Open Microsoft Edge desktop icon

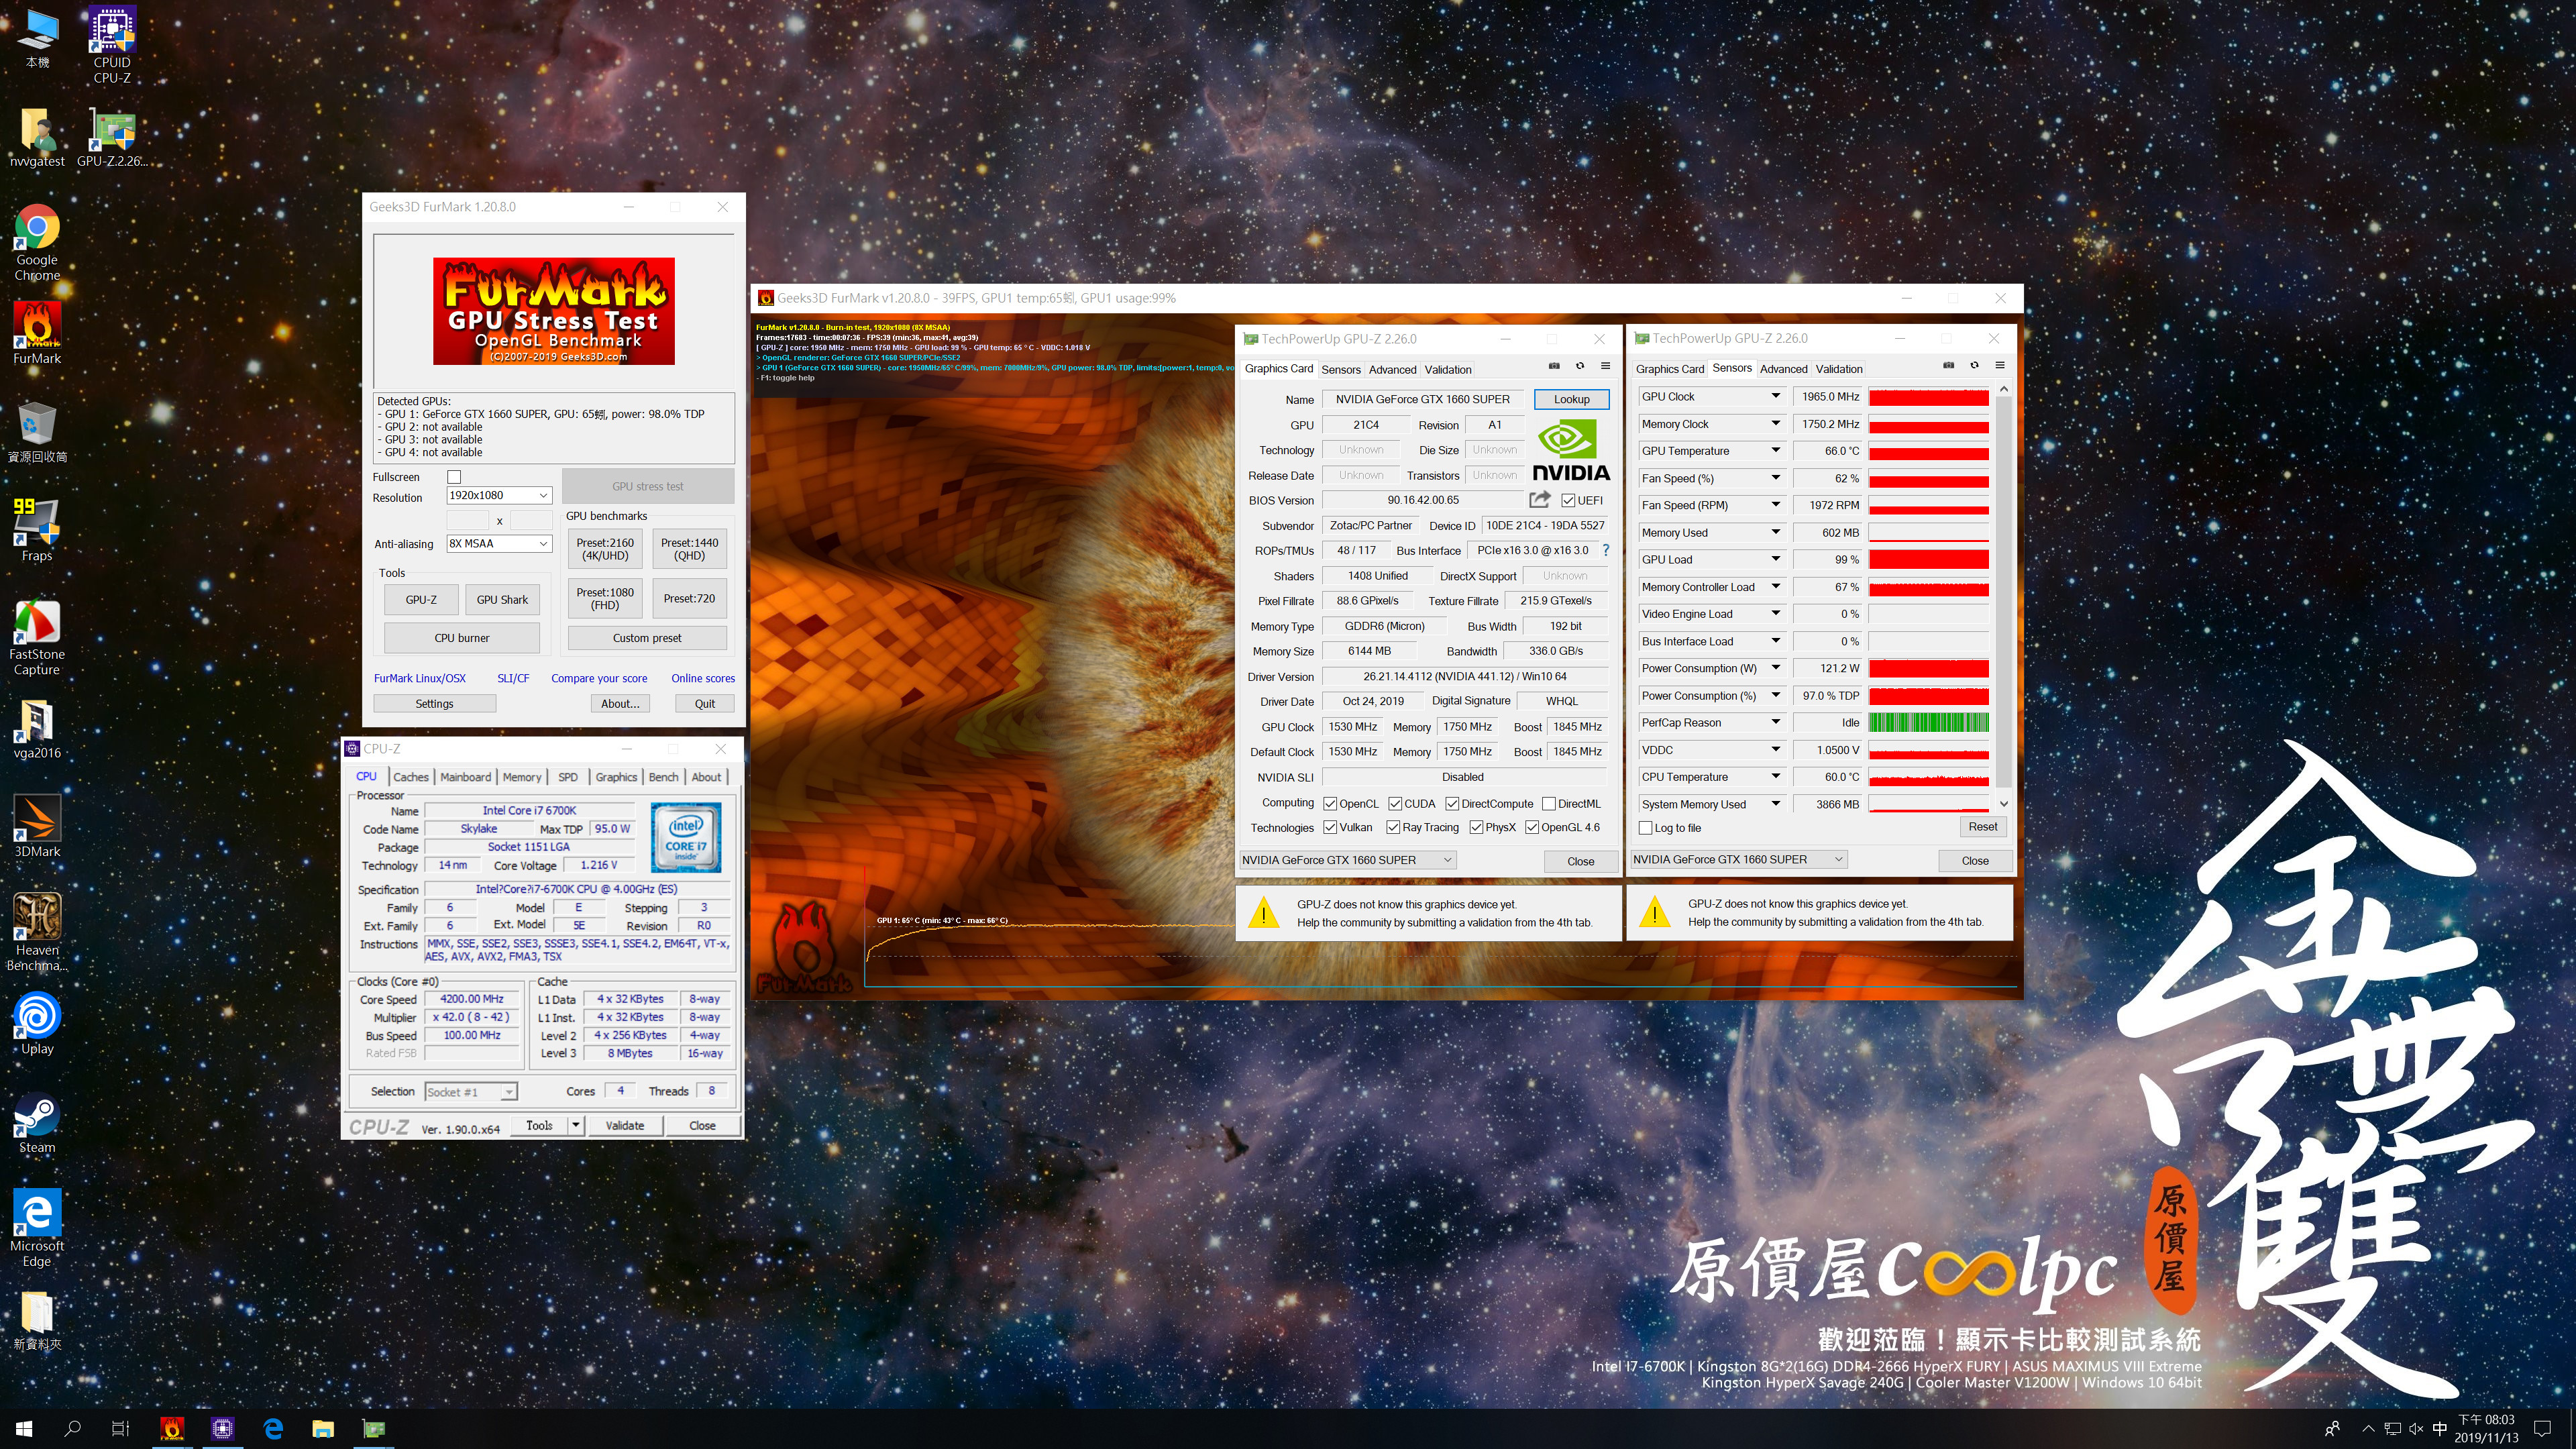click(37, 1228)
